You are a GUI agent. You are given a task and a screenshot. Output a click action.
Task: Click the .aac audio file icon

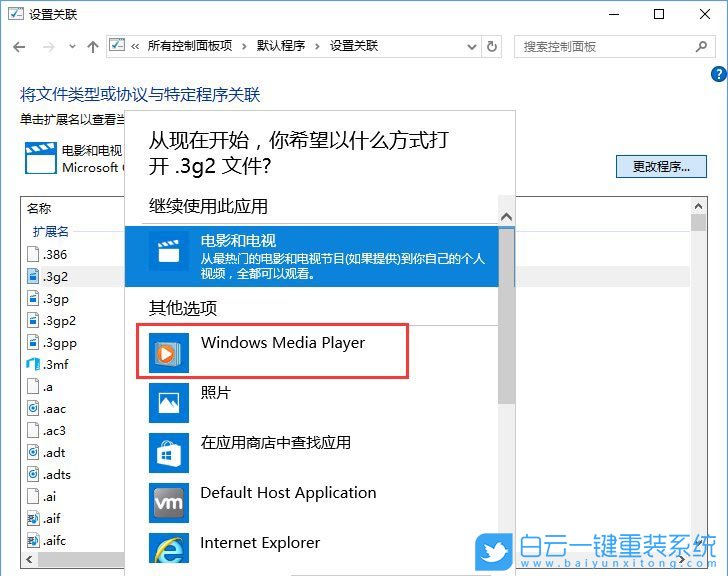click(32, 408)
